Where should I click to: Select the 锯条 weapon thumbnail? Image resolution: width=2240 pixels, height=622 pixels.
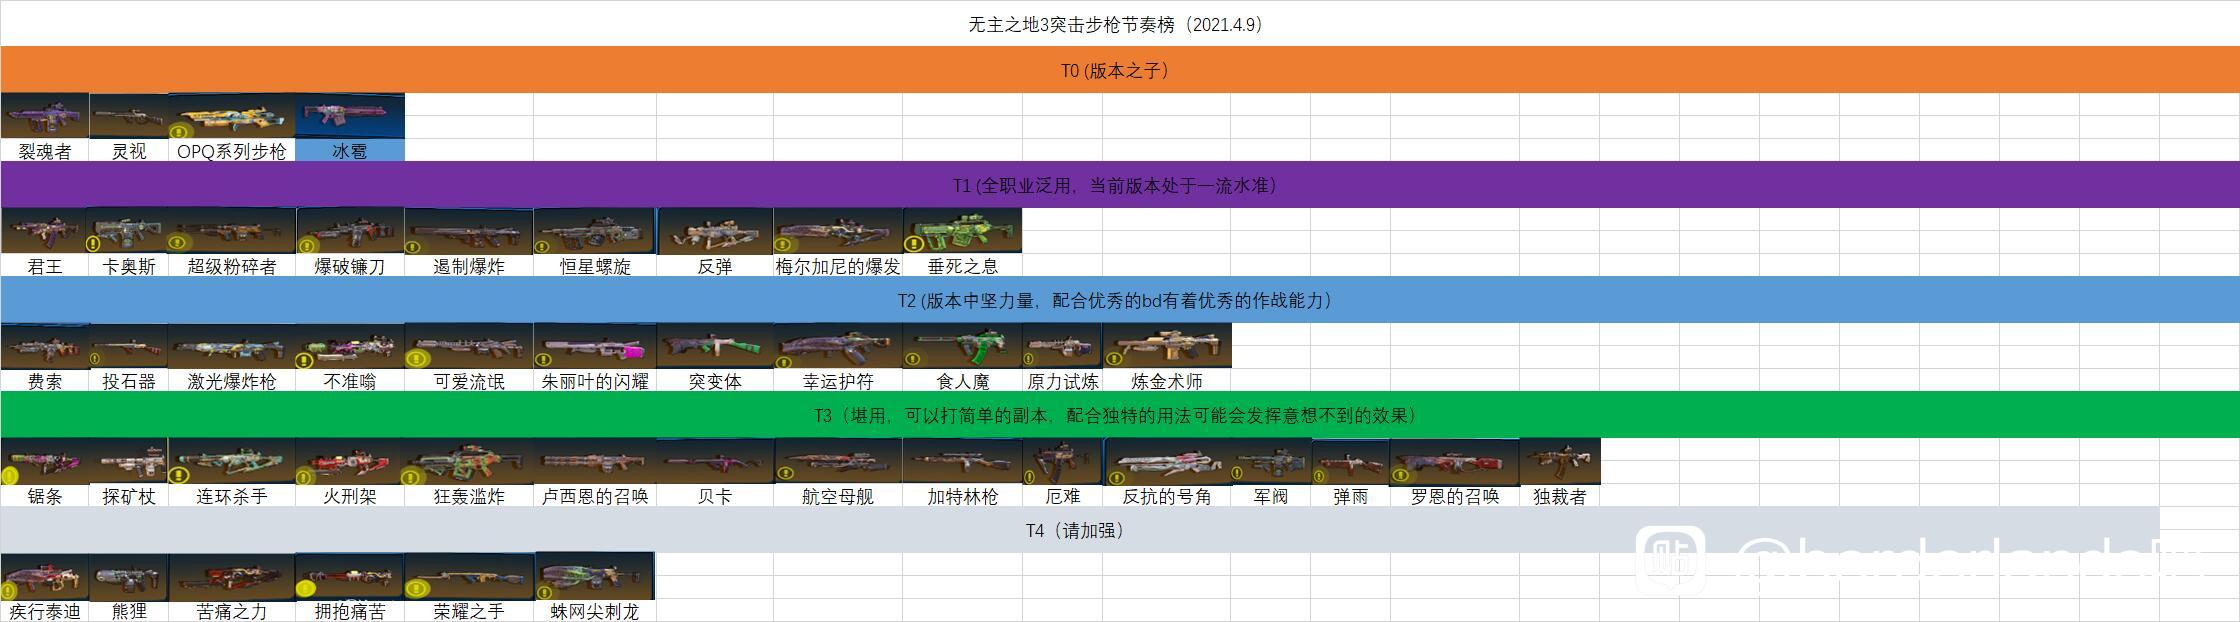44,461
